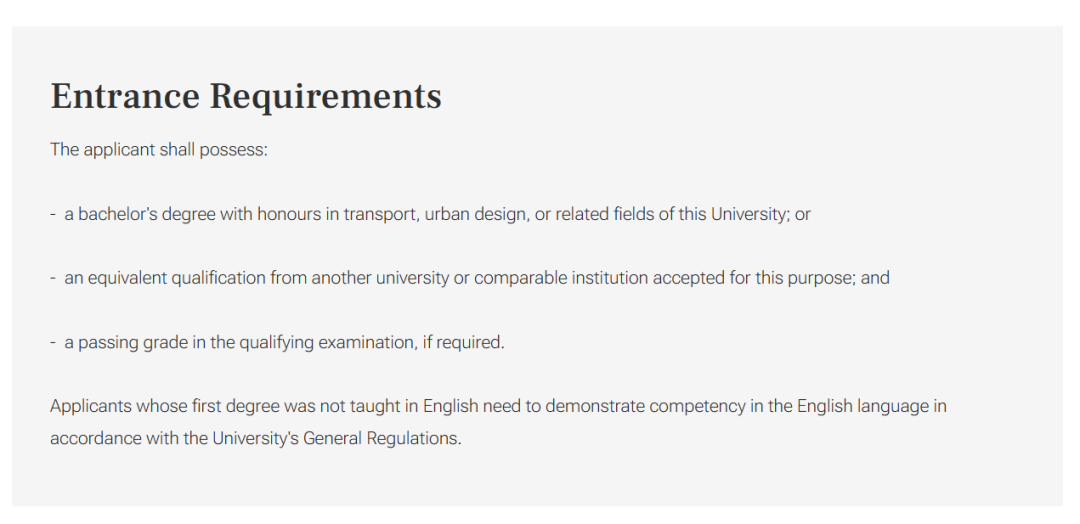Click the dash before 'a bachelor's degree'

[52, 215]
